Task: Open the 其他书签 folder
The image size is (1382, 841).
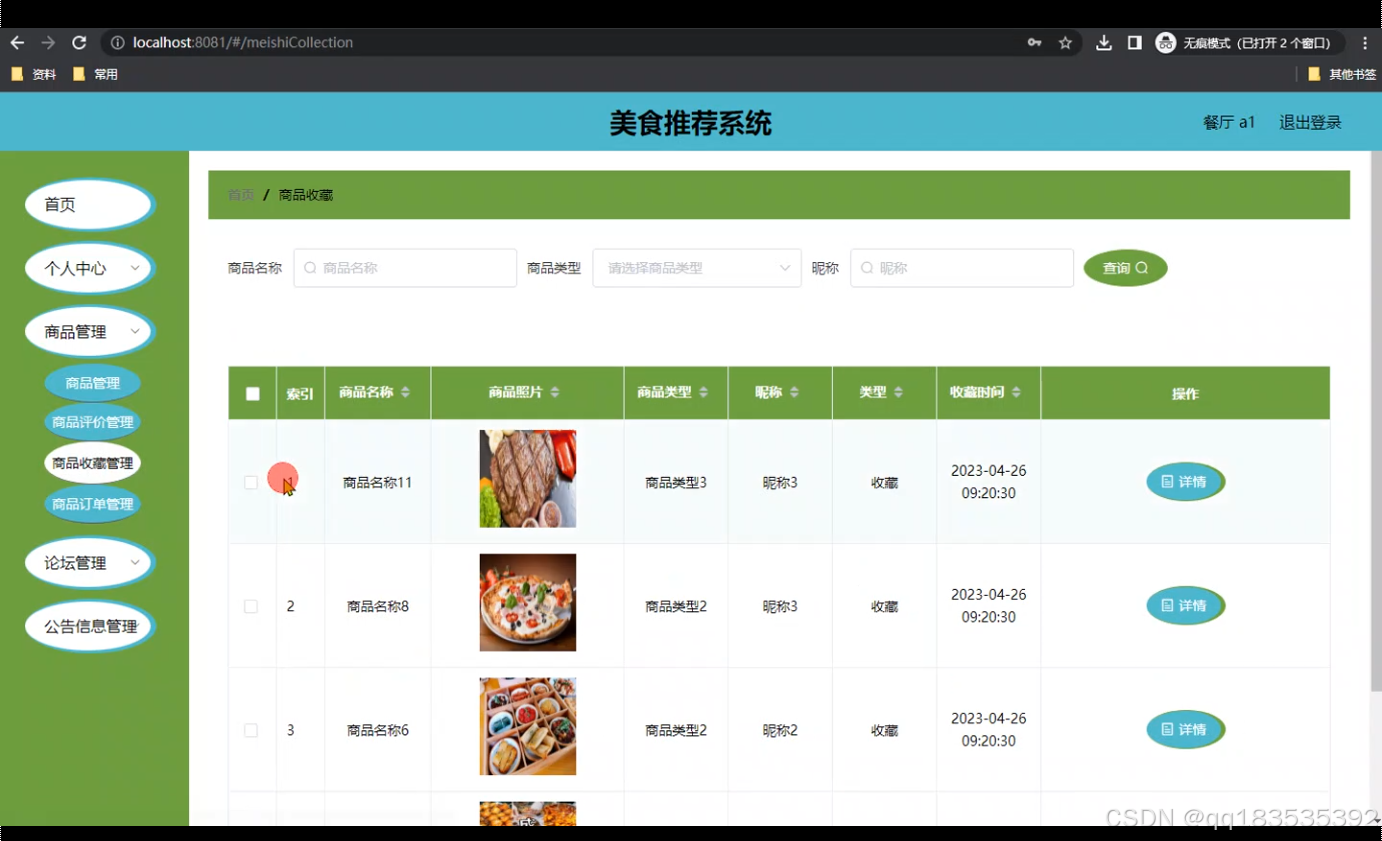Action: point(1342,74)
